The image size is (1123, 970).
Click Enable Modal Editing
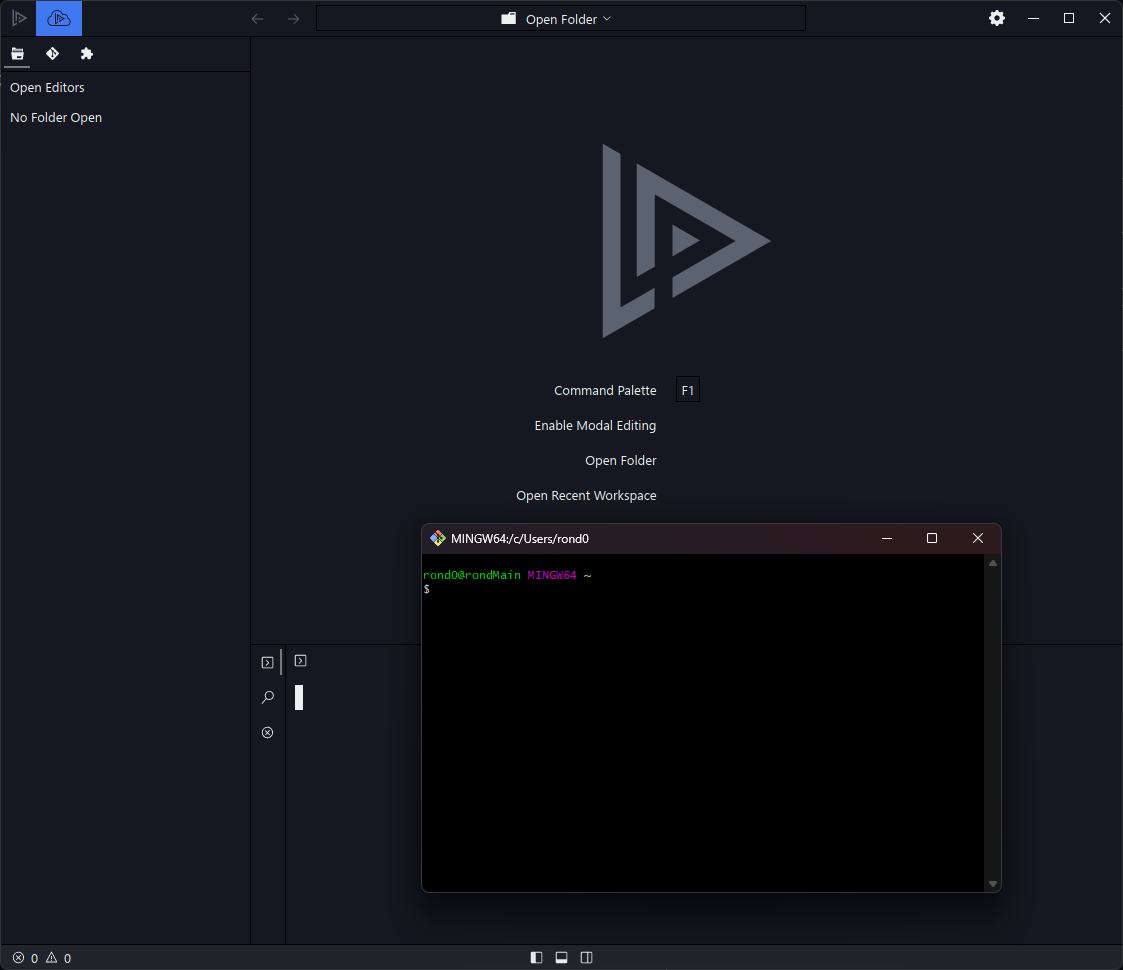point(595,425)
